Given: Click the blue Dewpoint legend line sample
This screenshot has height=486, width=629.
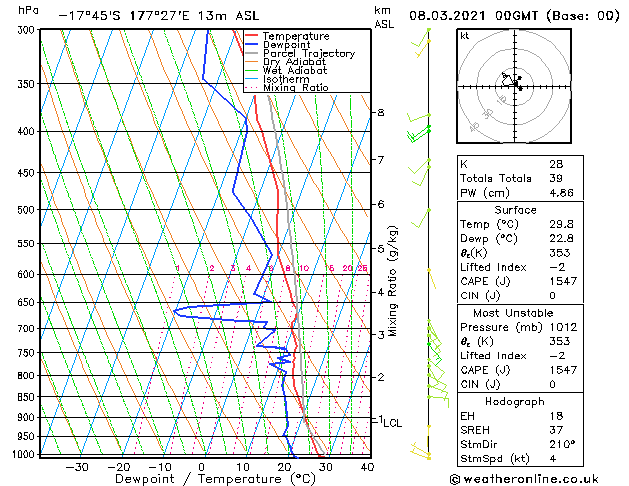Looking at the screenshot, I should click(251, 44).
